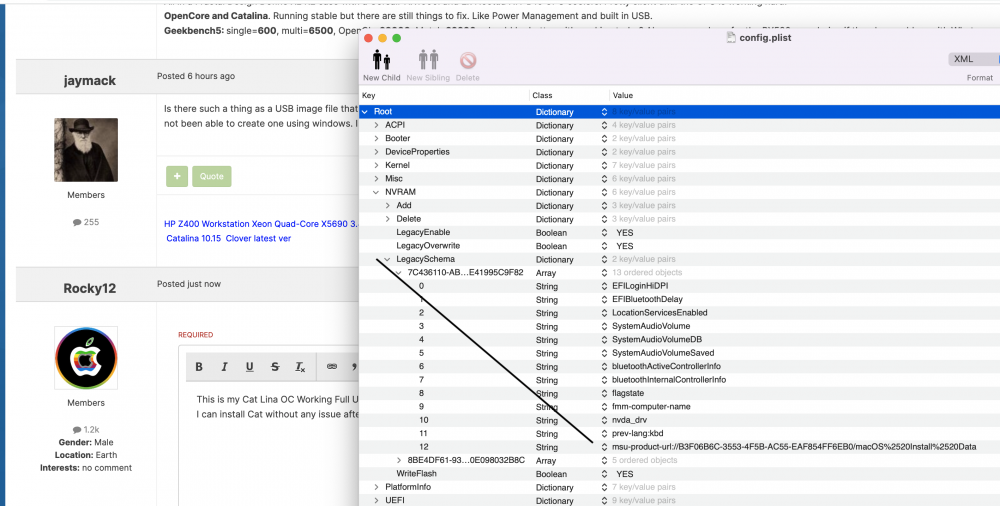Viewport: 1000px width, 506px height.
Task: Click jaymack's avatar picture
Action: click(86, 150)
